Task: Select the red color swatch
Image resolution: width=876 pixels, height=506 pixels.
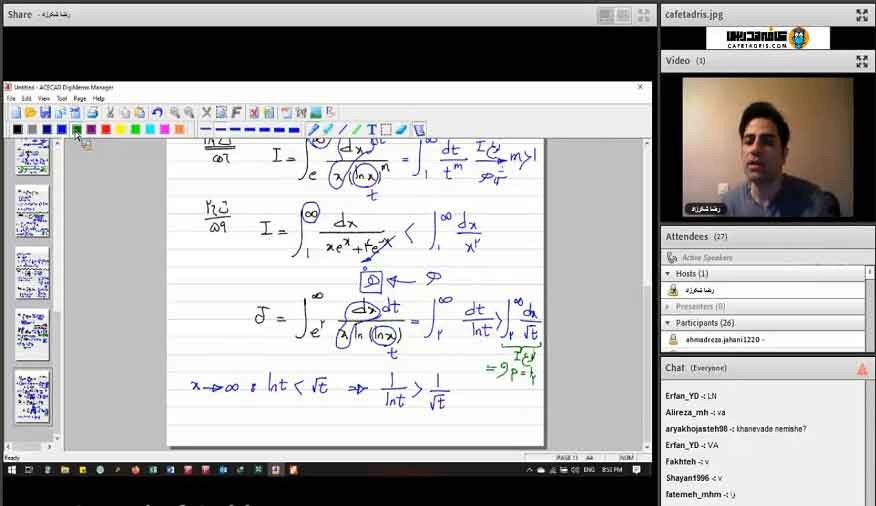Action: coord(106,130)
